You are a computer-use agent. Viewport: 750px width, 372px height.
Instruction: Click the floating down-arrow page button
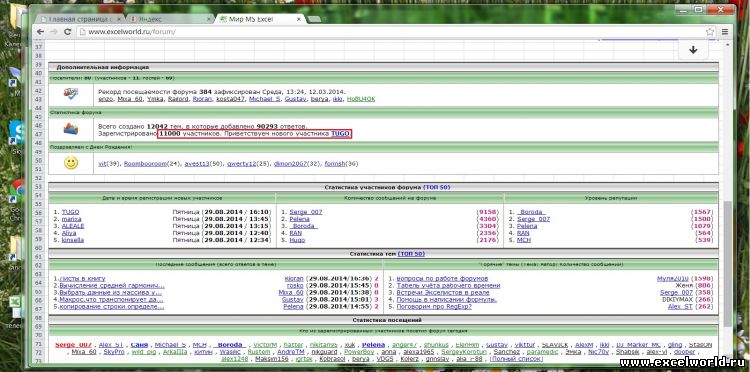(693, 50)
